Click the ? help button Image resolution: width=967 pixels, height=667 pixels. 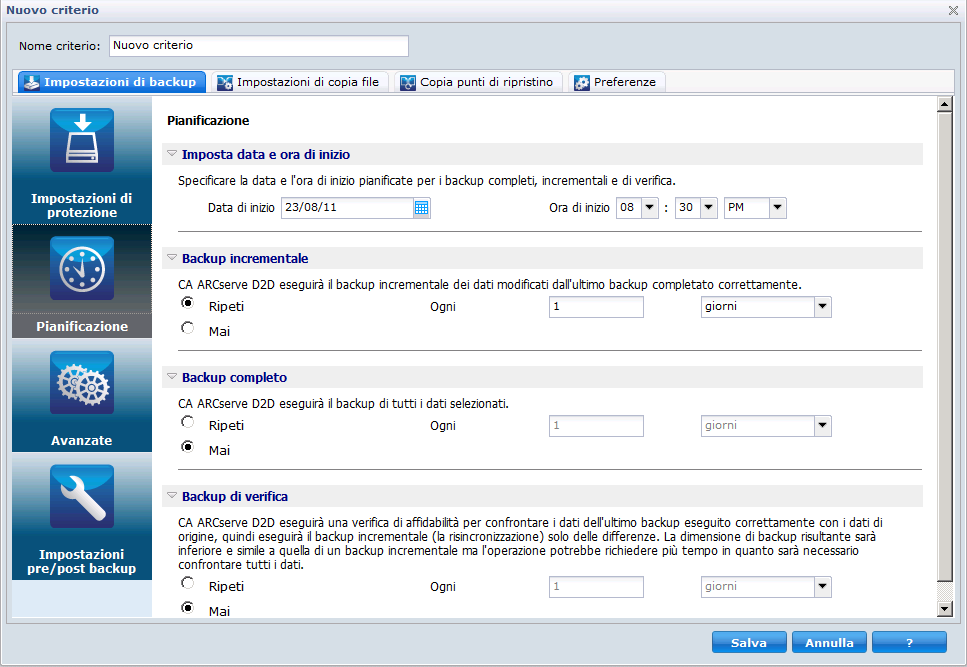909,642
